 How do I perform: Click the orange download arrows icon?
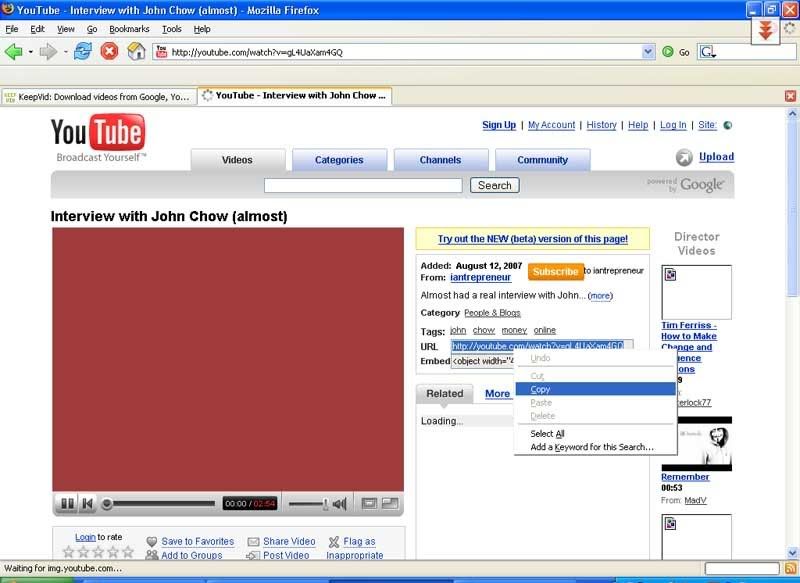tap(765, 31)
